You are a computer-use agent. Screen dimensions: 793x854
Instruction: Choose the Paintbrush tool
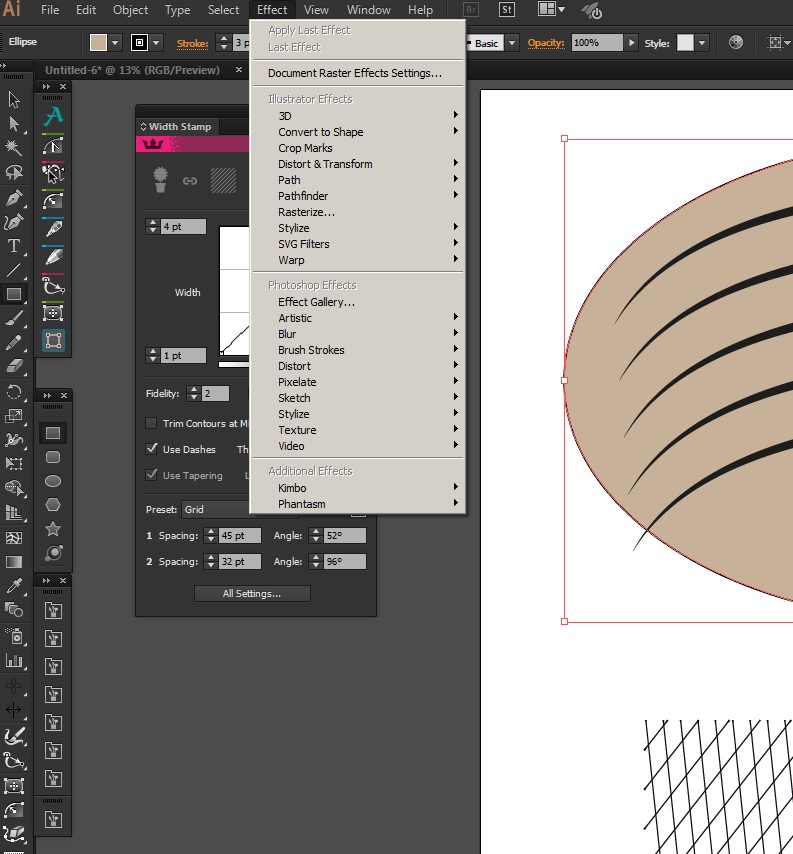tap(14, 319)
